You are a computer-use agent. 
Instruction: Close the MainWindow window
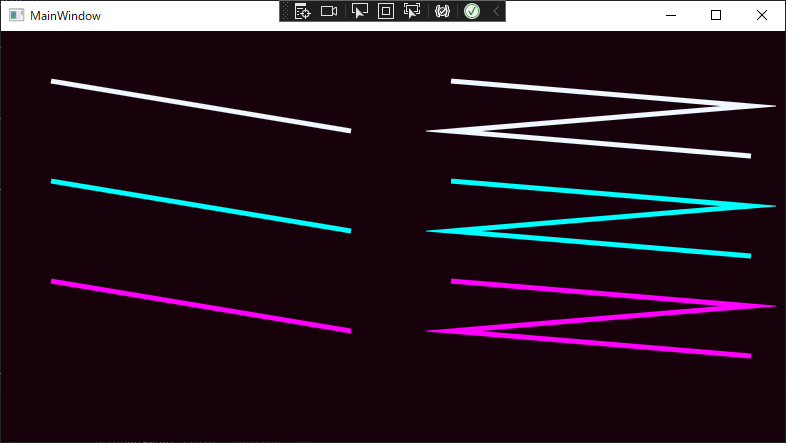point(761,16)
